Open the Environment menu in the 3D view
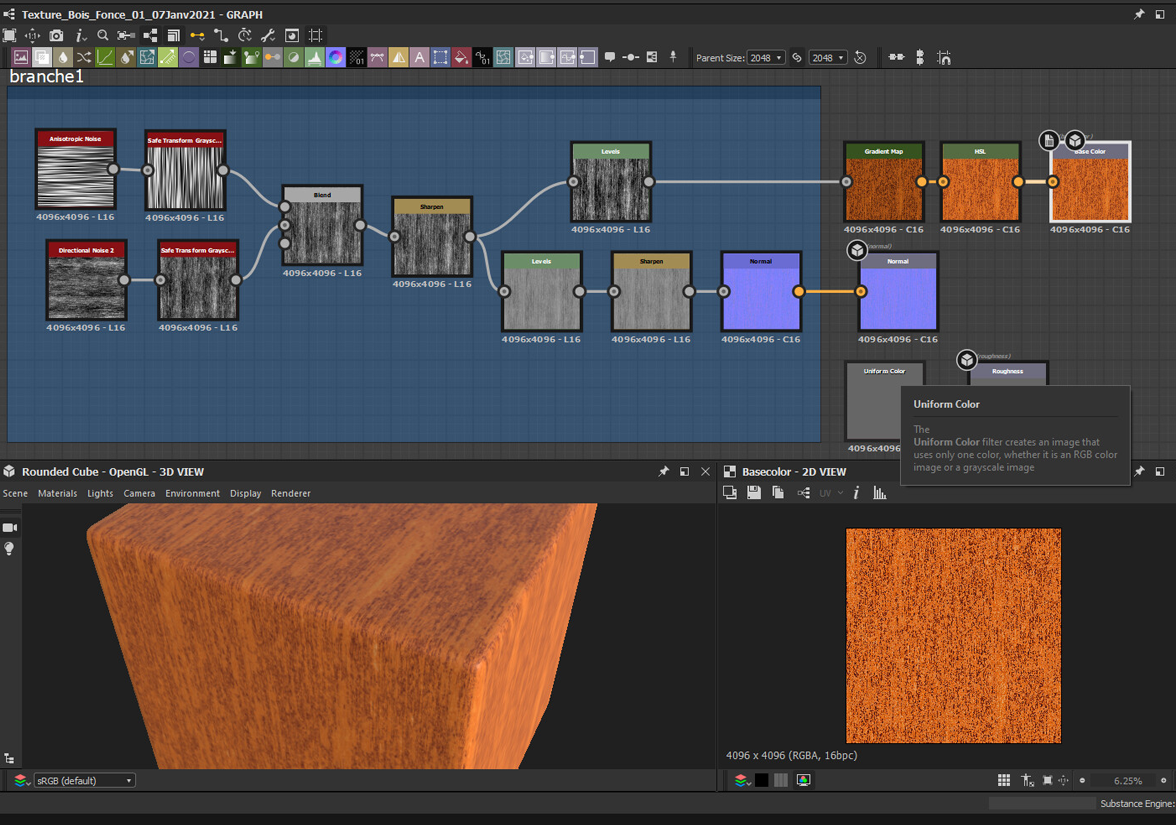 tap(192, 493)
